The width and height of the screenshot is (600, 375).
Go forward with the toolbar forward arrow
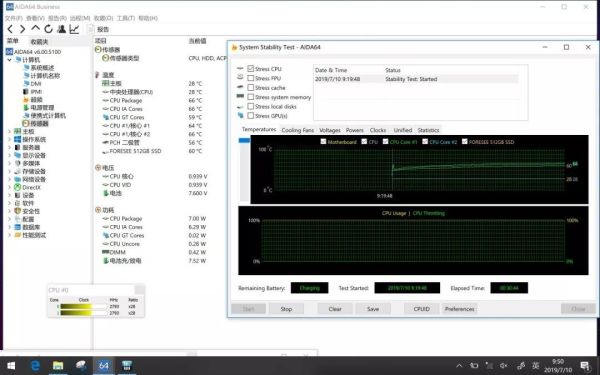click(x=23, y=29)
